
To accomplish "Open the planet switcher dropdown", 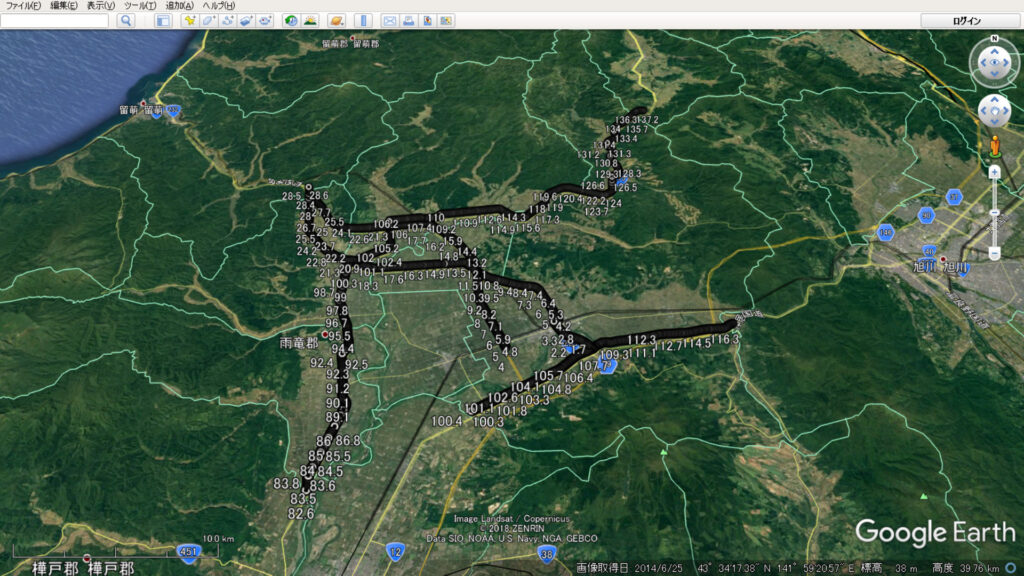I will (336, 21).
